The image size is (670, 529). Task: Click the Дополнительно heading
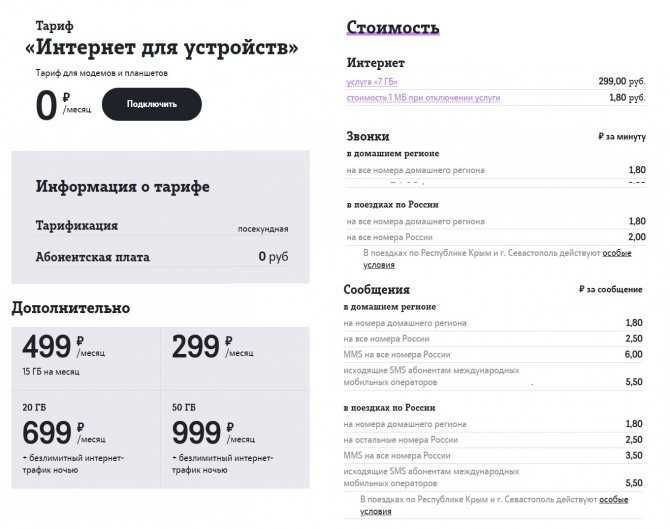coord(71,308)
